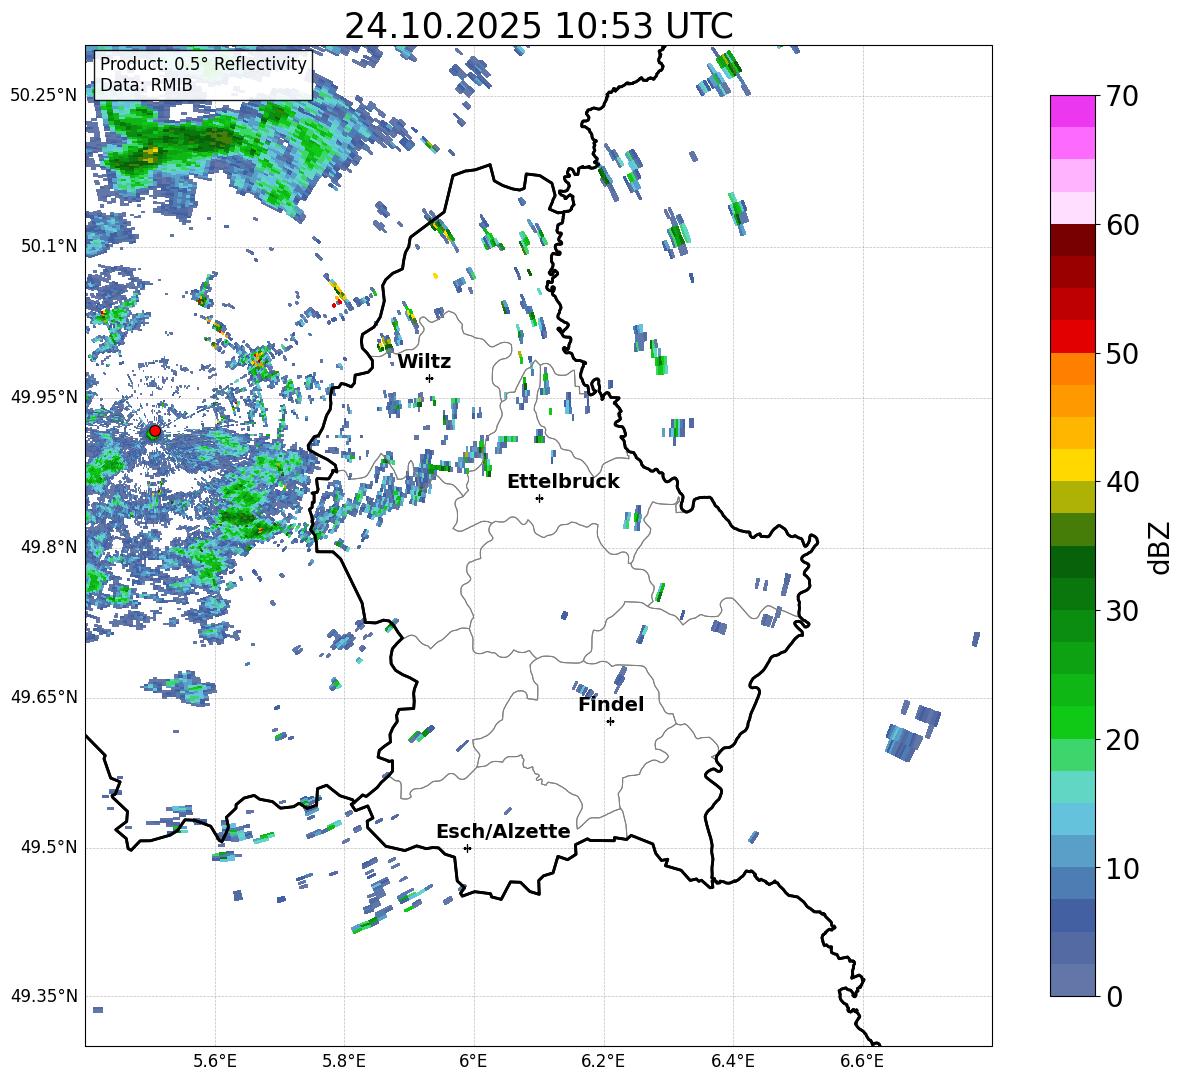The image size is (1184, 1081).
Task: Pick the dark blue 0 dBZ colorbar segment
Action: click(1072, 980)
